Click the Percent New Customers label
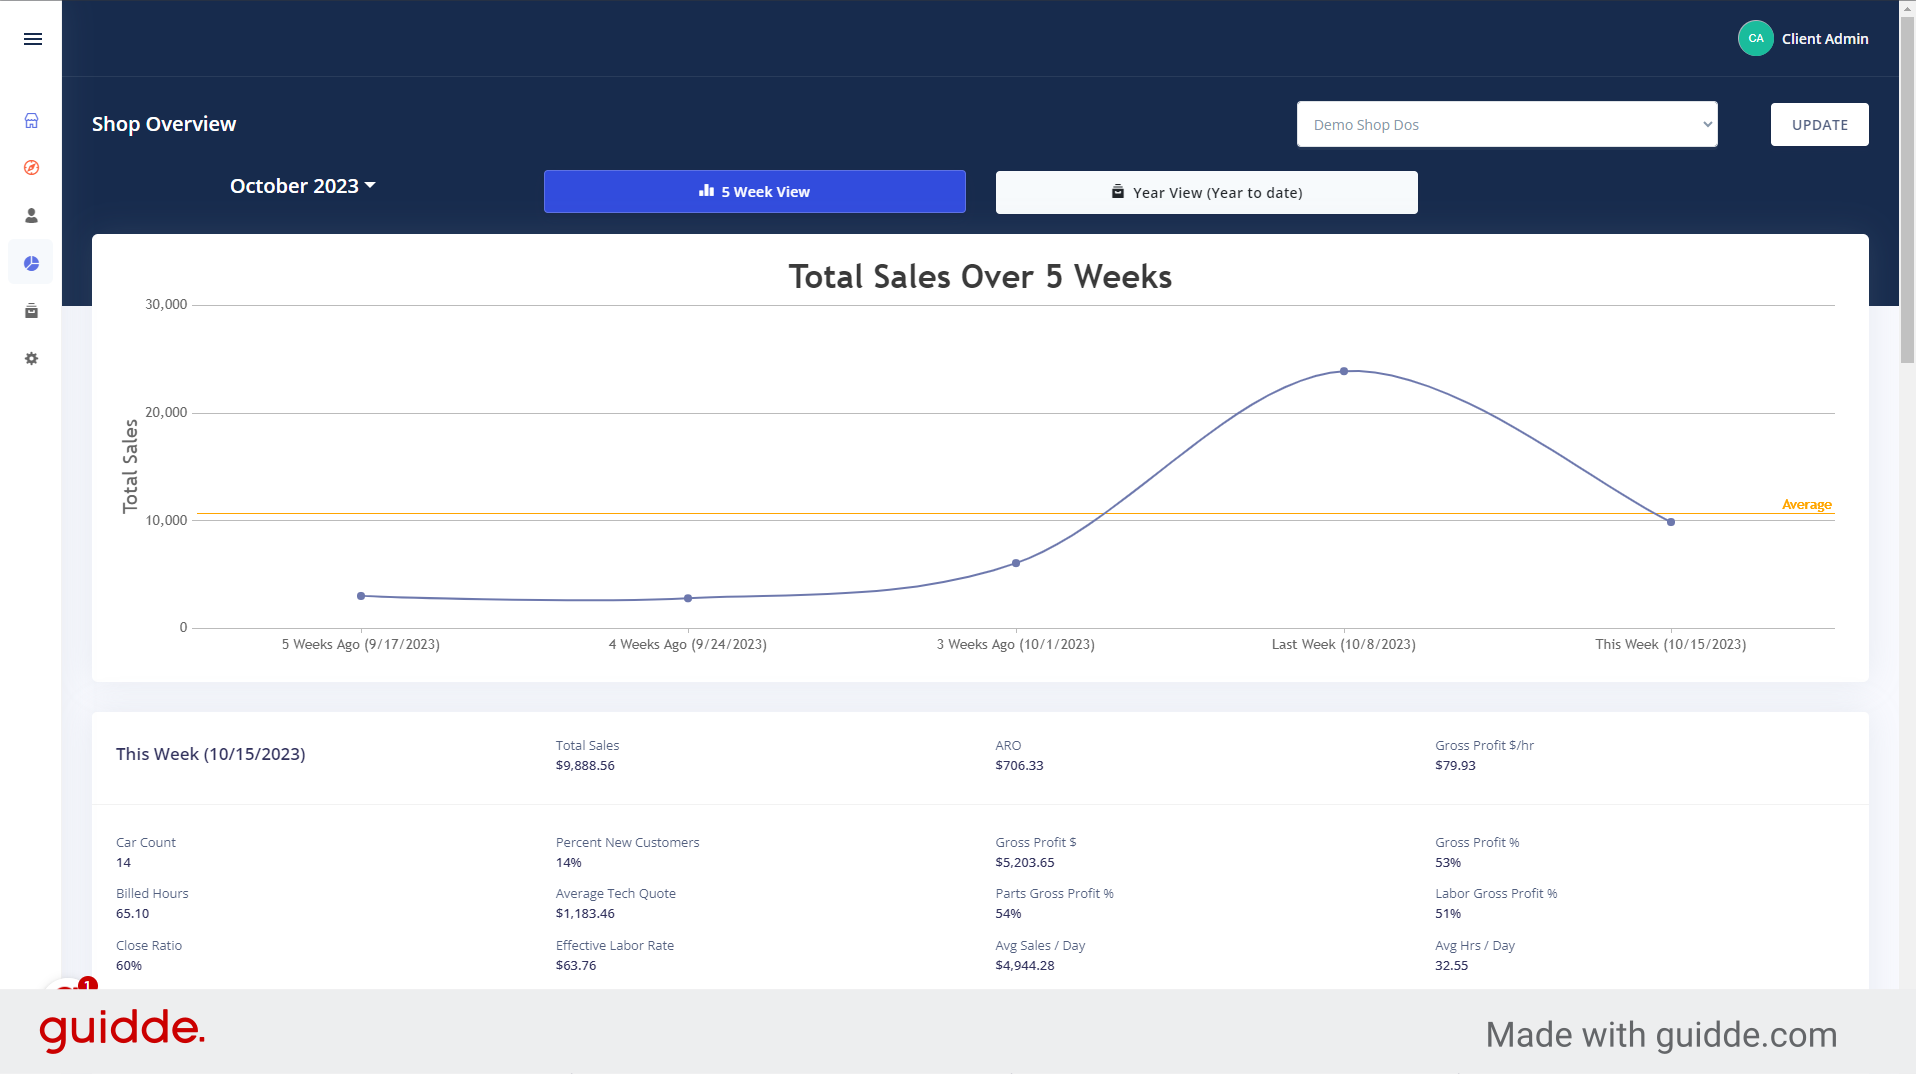This screenshot has width=1916, height=1074. pyautogui.click(x=627, y=843)
